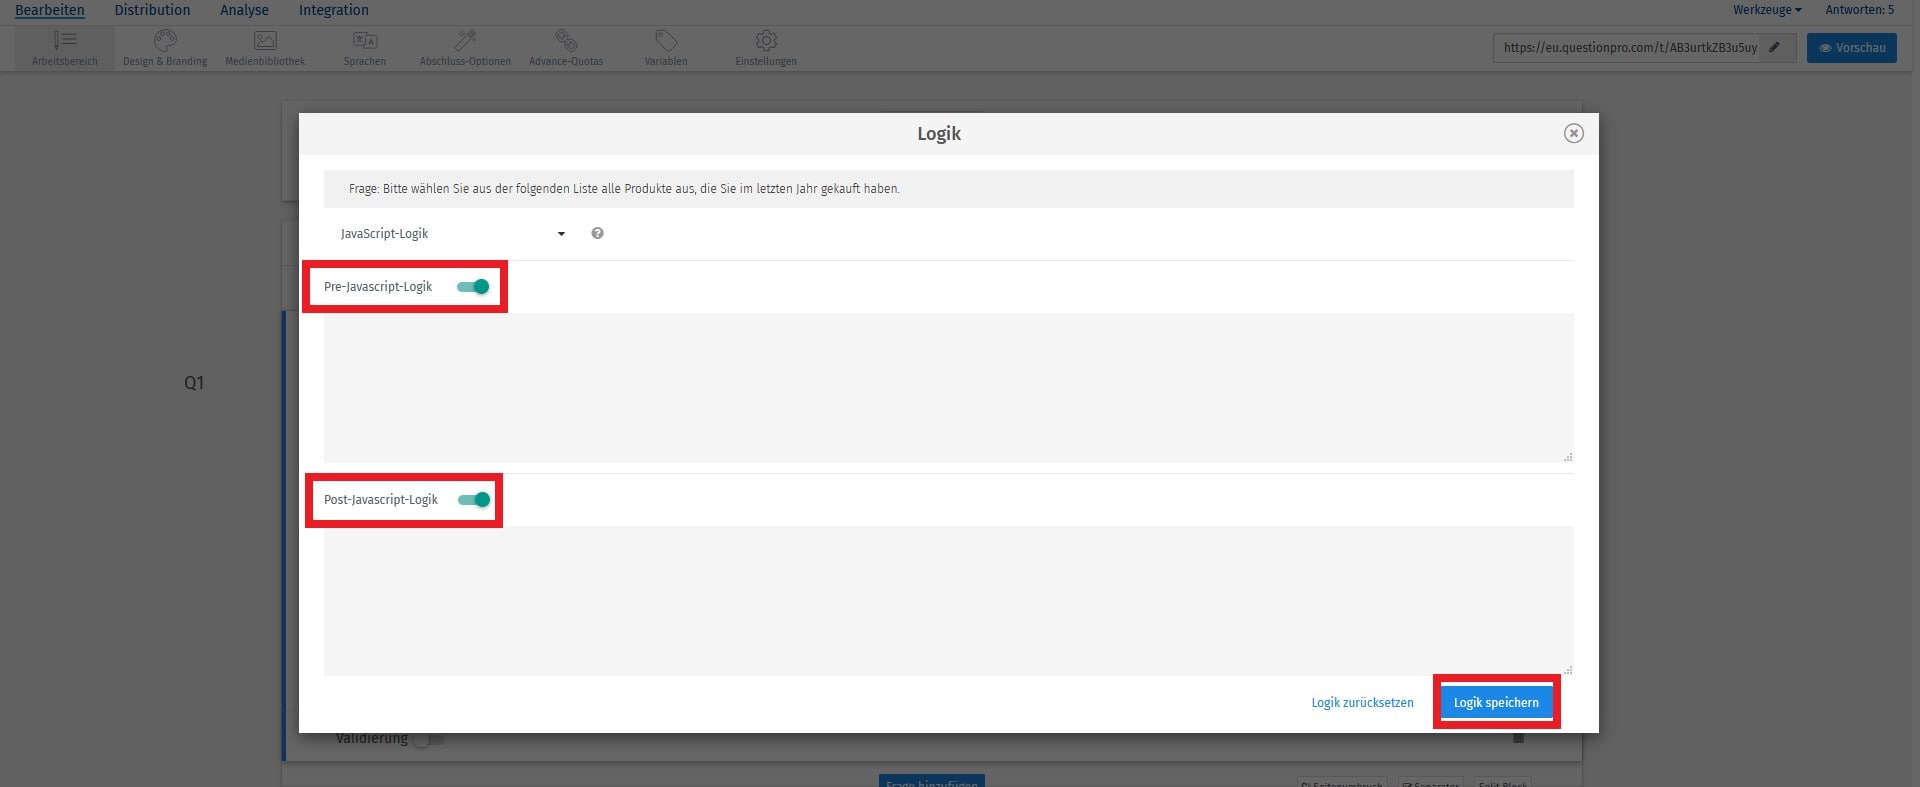Click the Frage hinzufügen button
This screenshot has height=787, width=1920.
click(932, 781)
